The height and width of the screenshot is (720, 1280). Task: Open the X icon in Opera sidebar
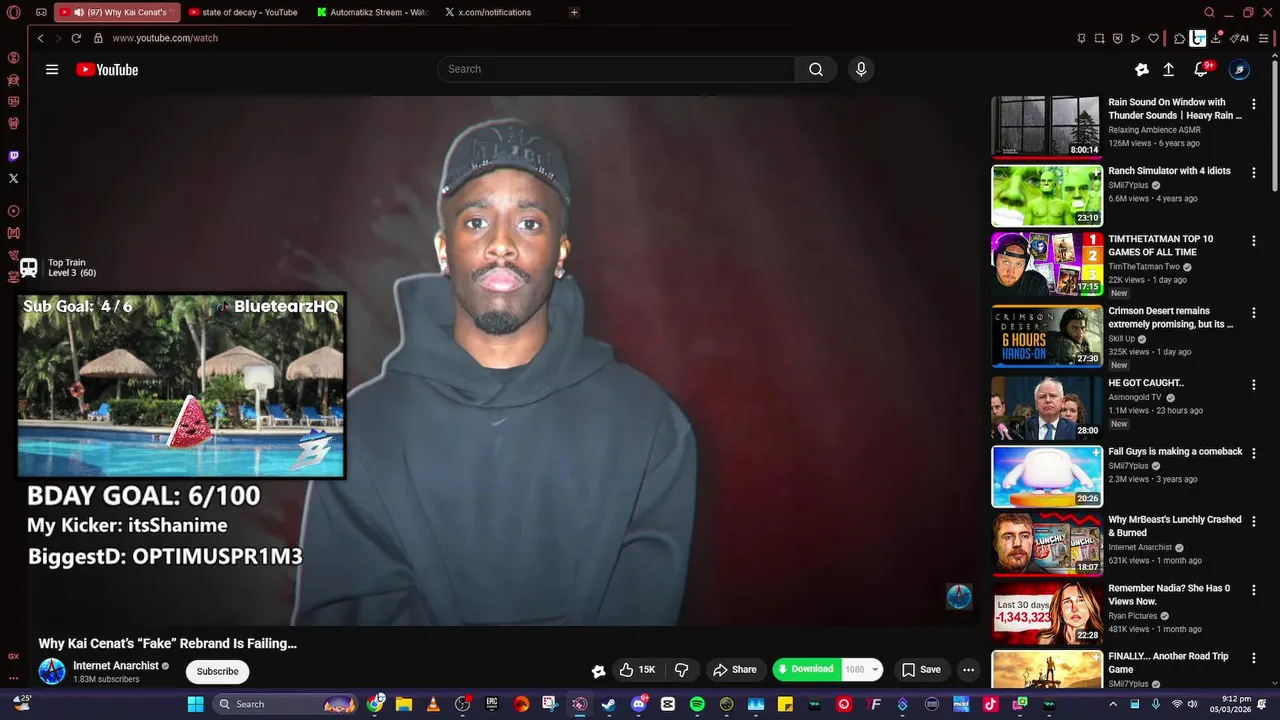13,178
